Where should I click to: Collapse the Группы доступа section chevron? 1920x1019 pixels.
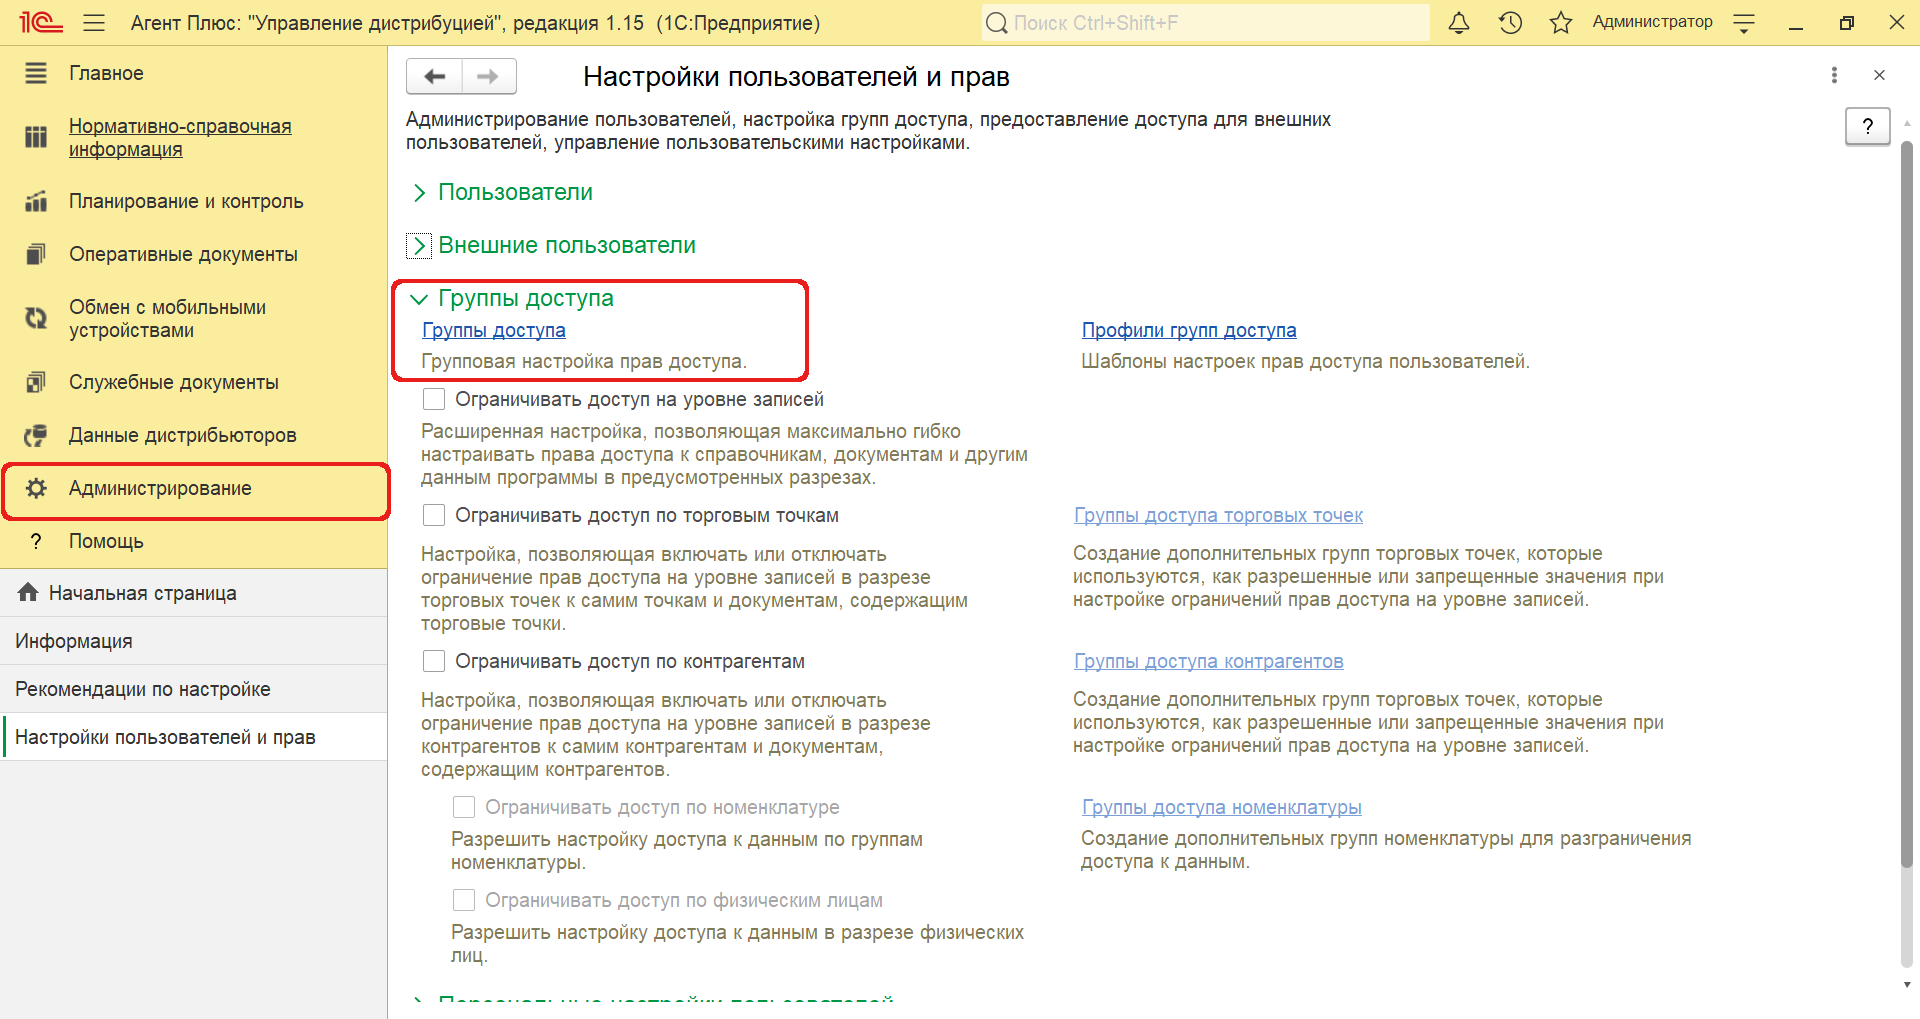[419, 299]
